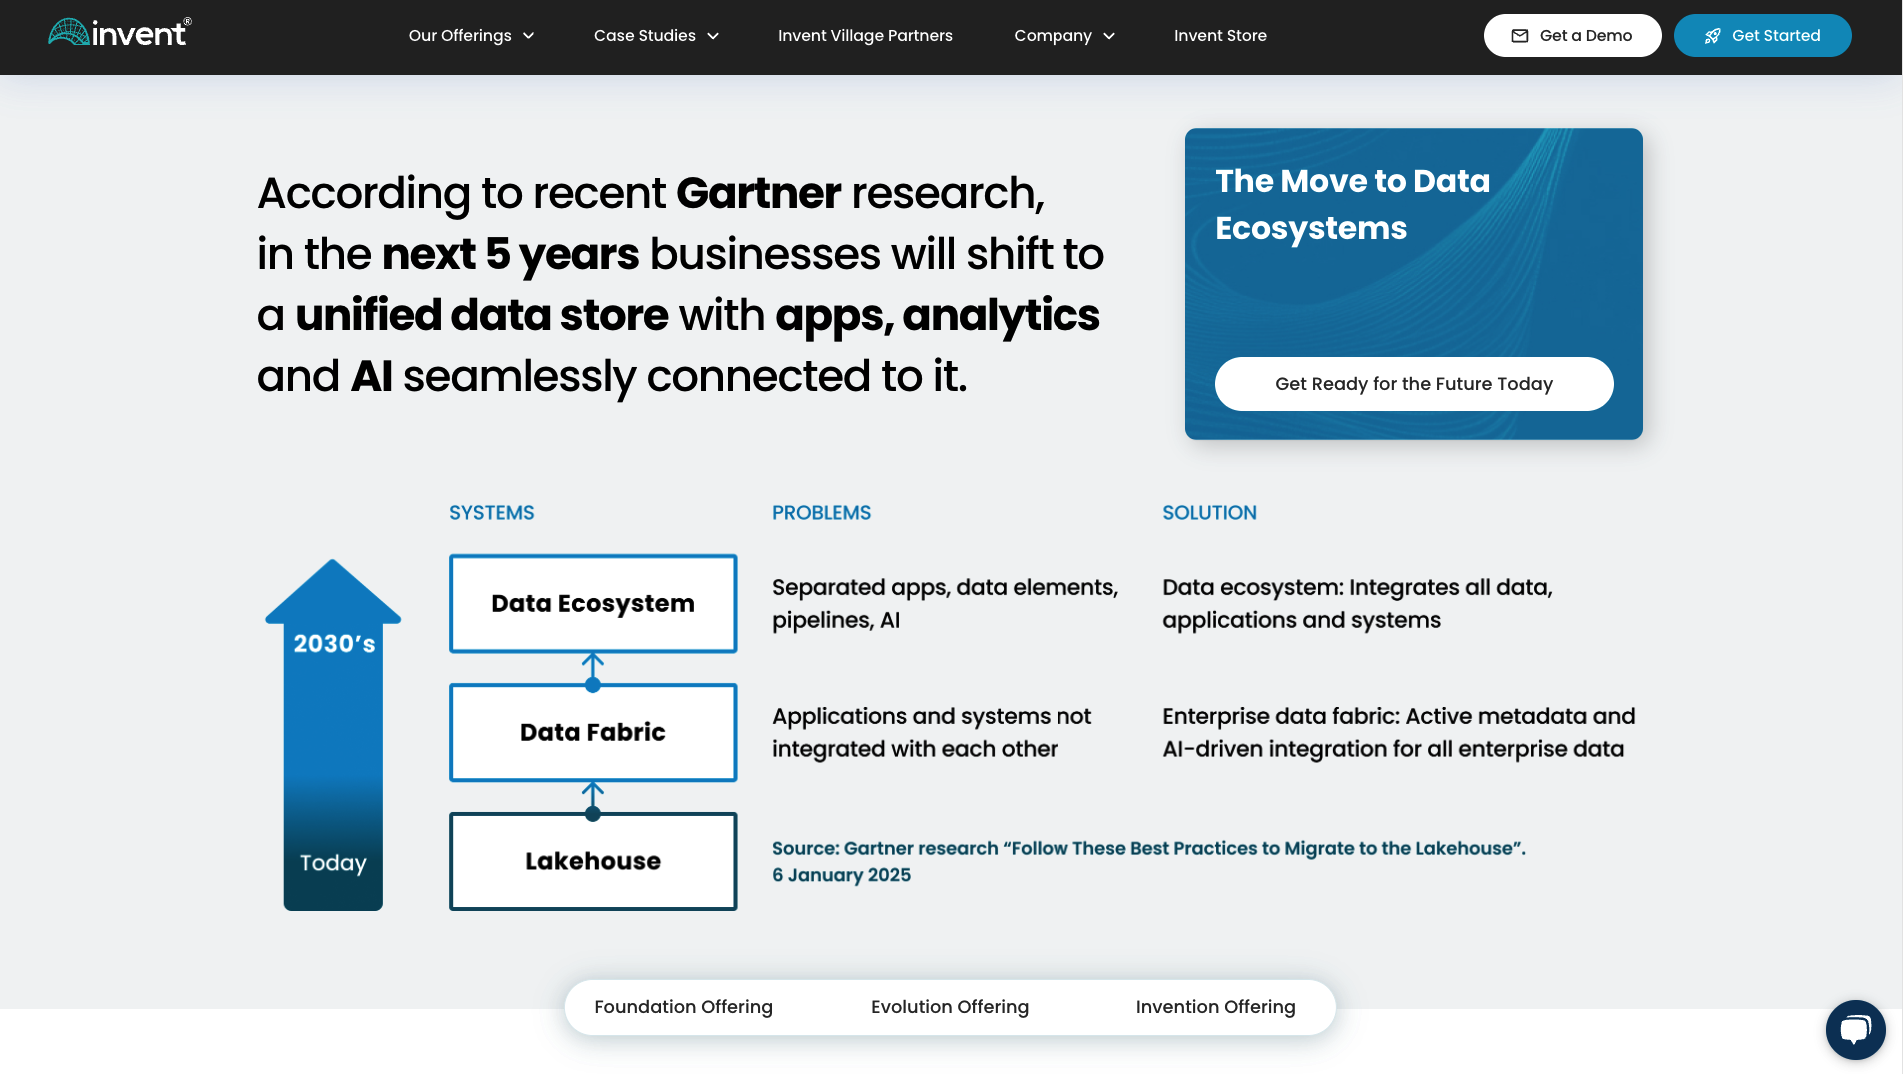Click the Data Ecosystem box
Image resolution: width=1903 pixels, height=1074 pixels.
[x=593, y=603]
